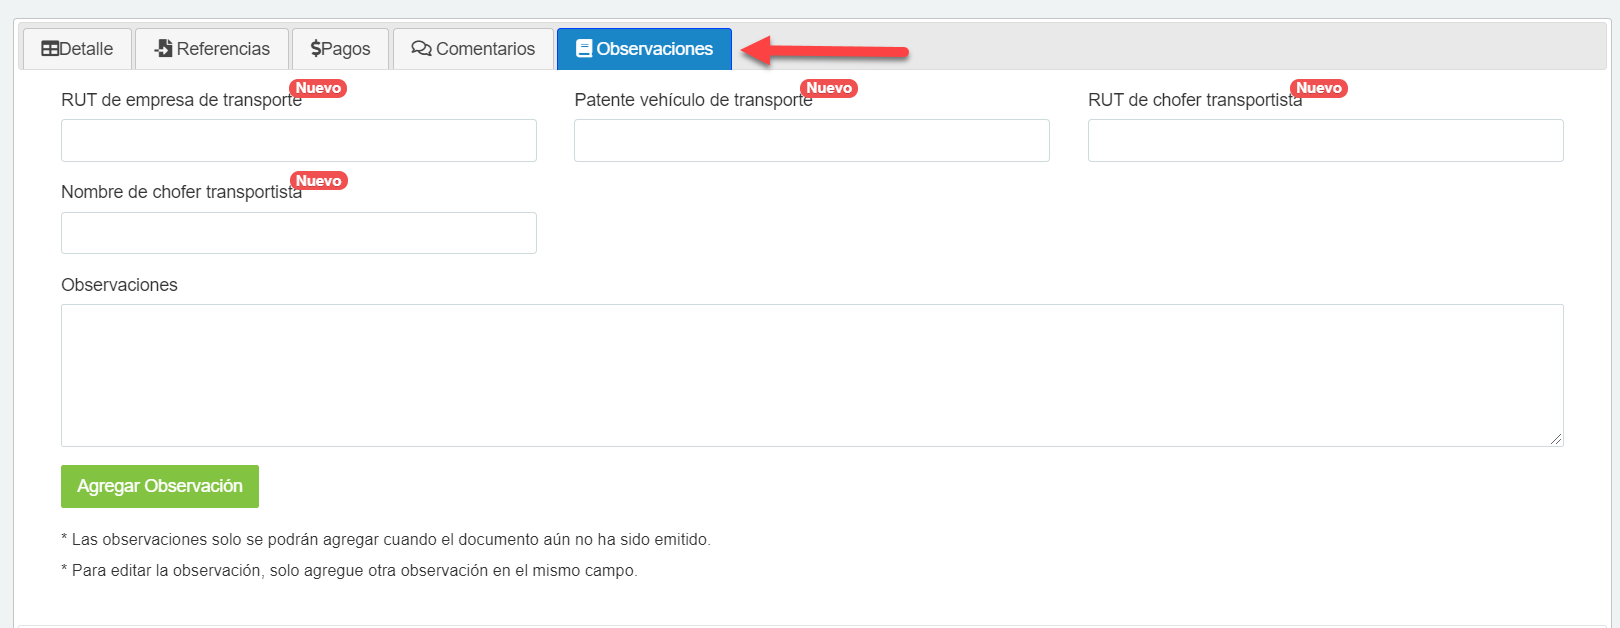The width and height of the screenshot is (1620, 628).
Task: Click the Nombre de chofer transportista input
Action: click(298, 233)
